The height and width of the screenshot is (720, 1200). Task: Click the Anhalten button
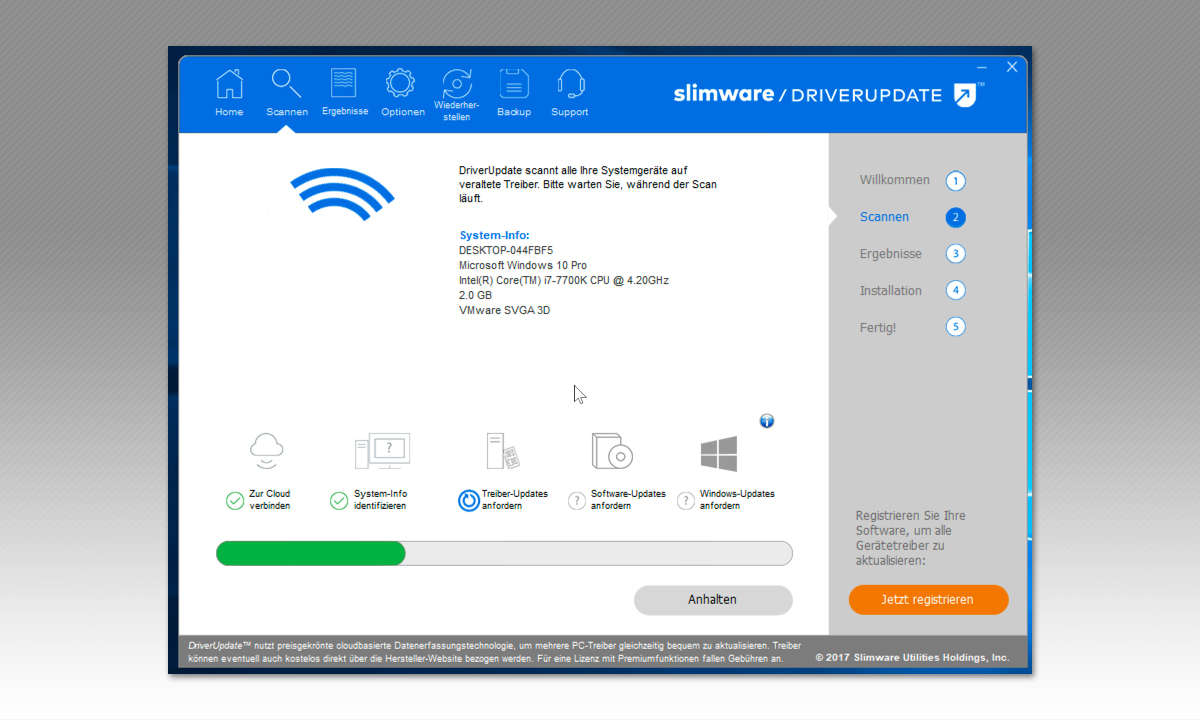[713, 600]
